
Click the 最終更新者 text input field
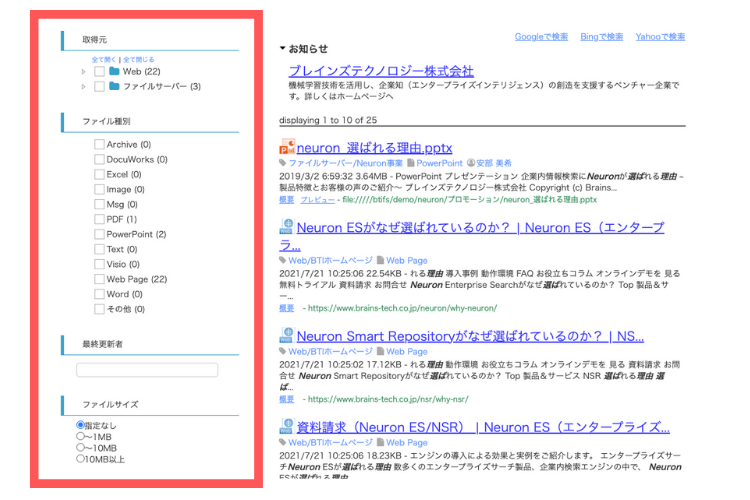click(147, 370)
